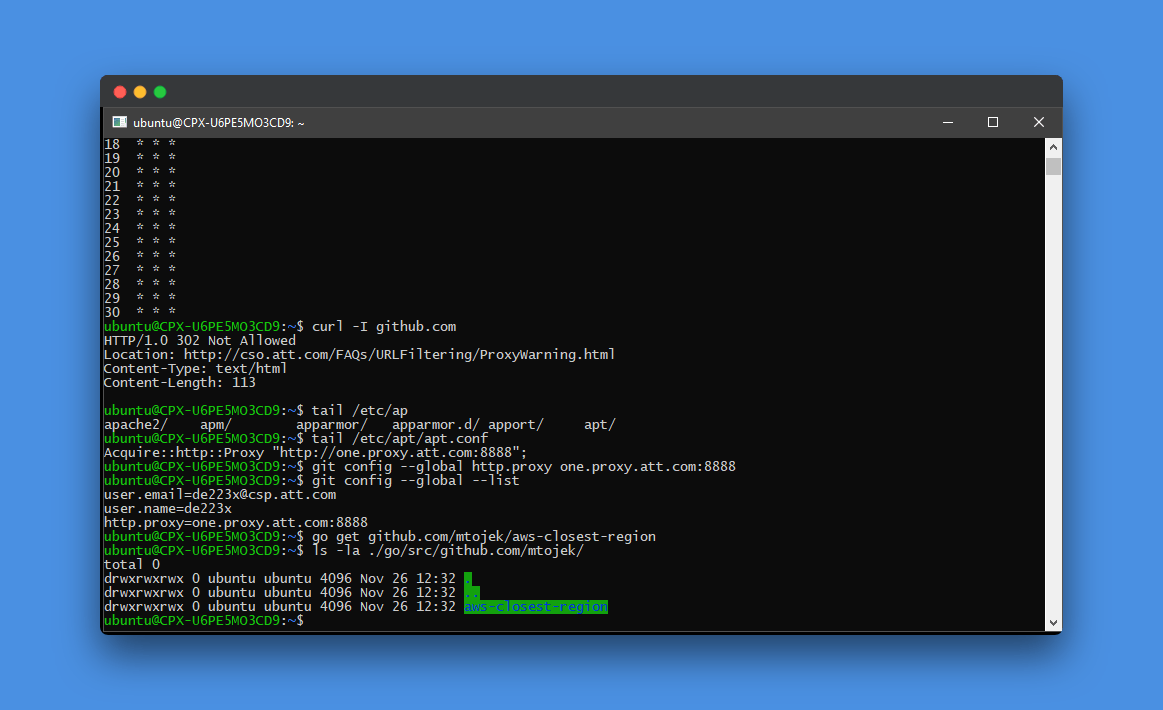Click the proxy address one.proxy.att.com:8888
The height and width of the screenshot is (710, 1163).
click(650, 466)
